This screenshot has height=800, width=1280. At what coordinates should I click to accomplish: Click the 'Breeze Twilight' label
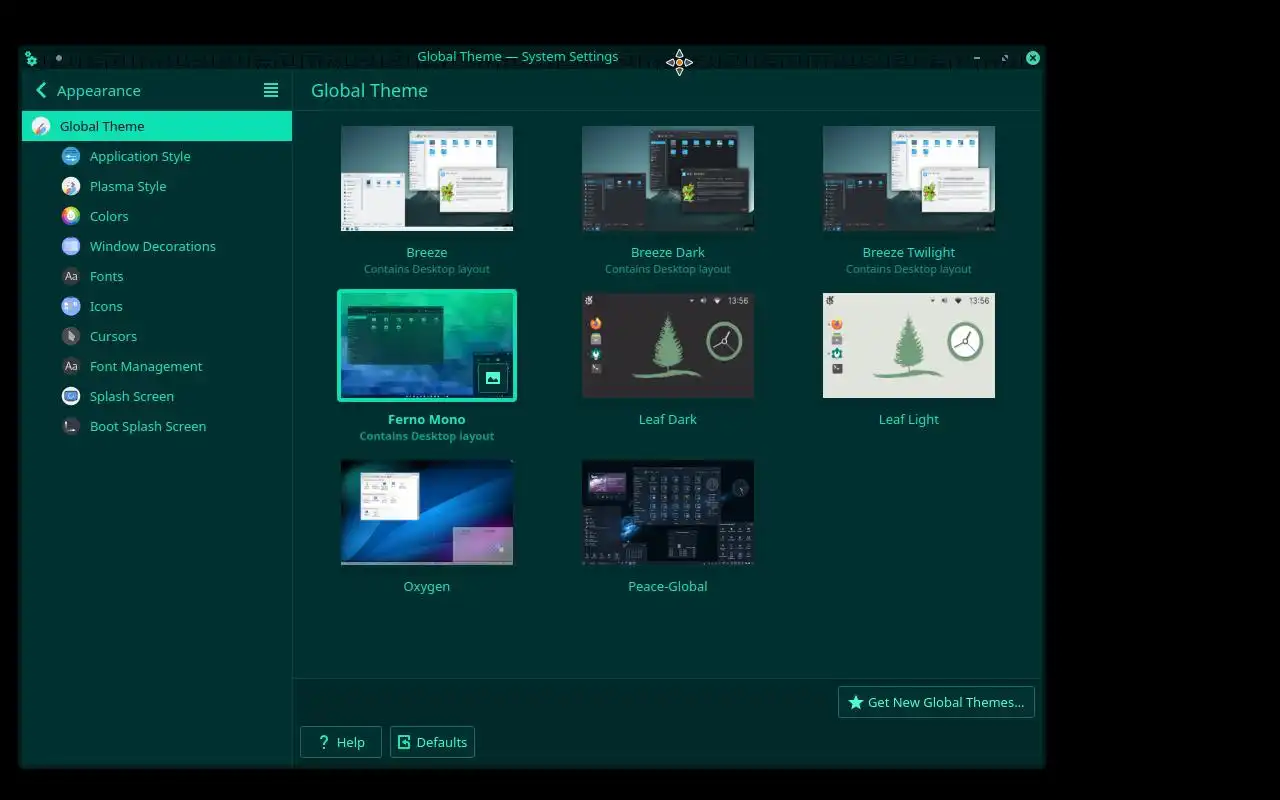909,252
